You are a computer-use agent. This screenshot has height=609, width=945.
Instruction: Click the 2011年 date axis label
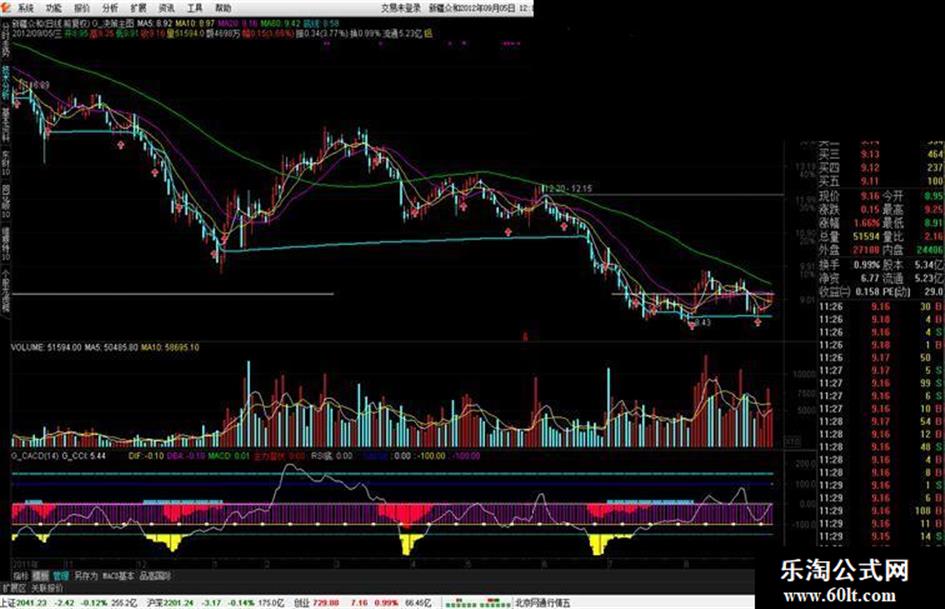pyautogui.click(x=23, y=563)
